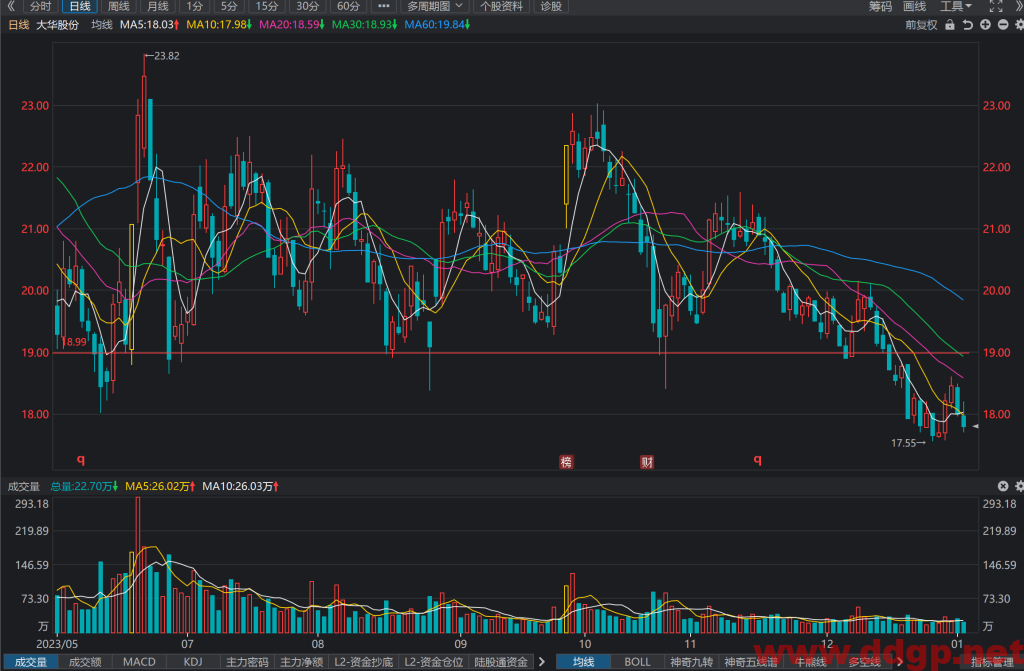Select the 60分 period tab

point(348,6)
